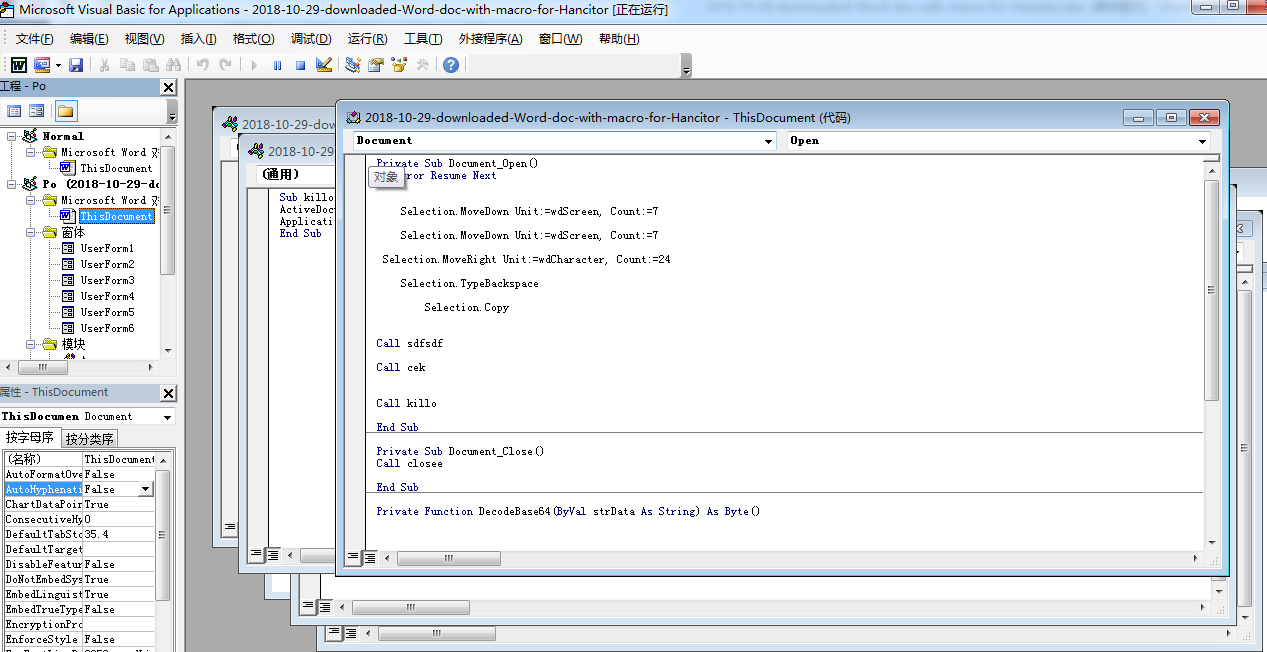Screen dimensions: 1267x652
Task: Click the Toolbox (hammer and wrench) icon
Action: point(423,65)
